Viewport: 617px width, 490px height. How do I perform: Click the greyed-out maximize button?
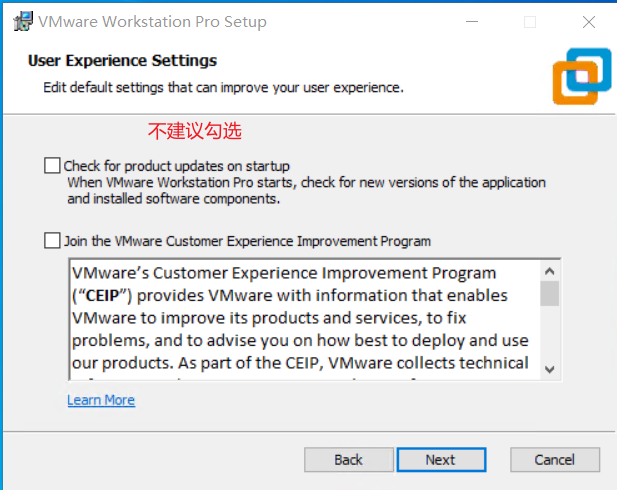(530, 21)
